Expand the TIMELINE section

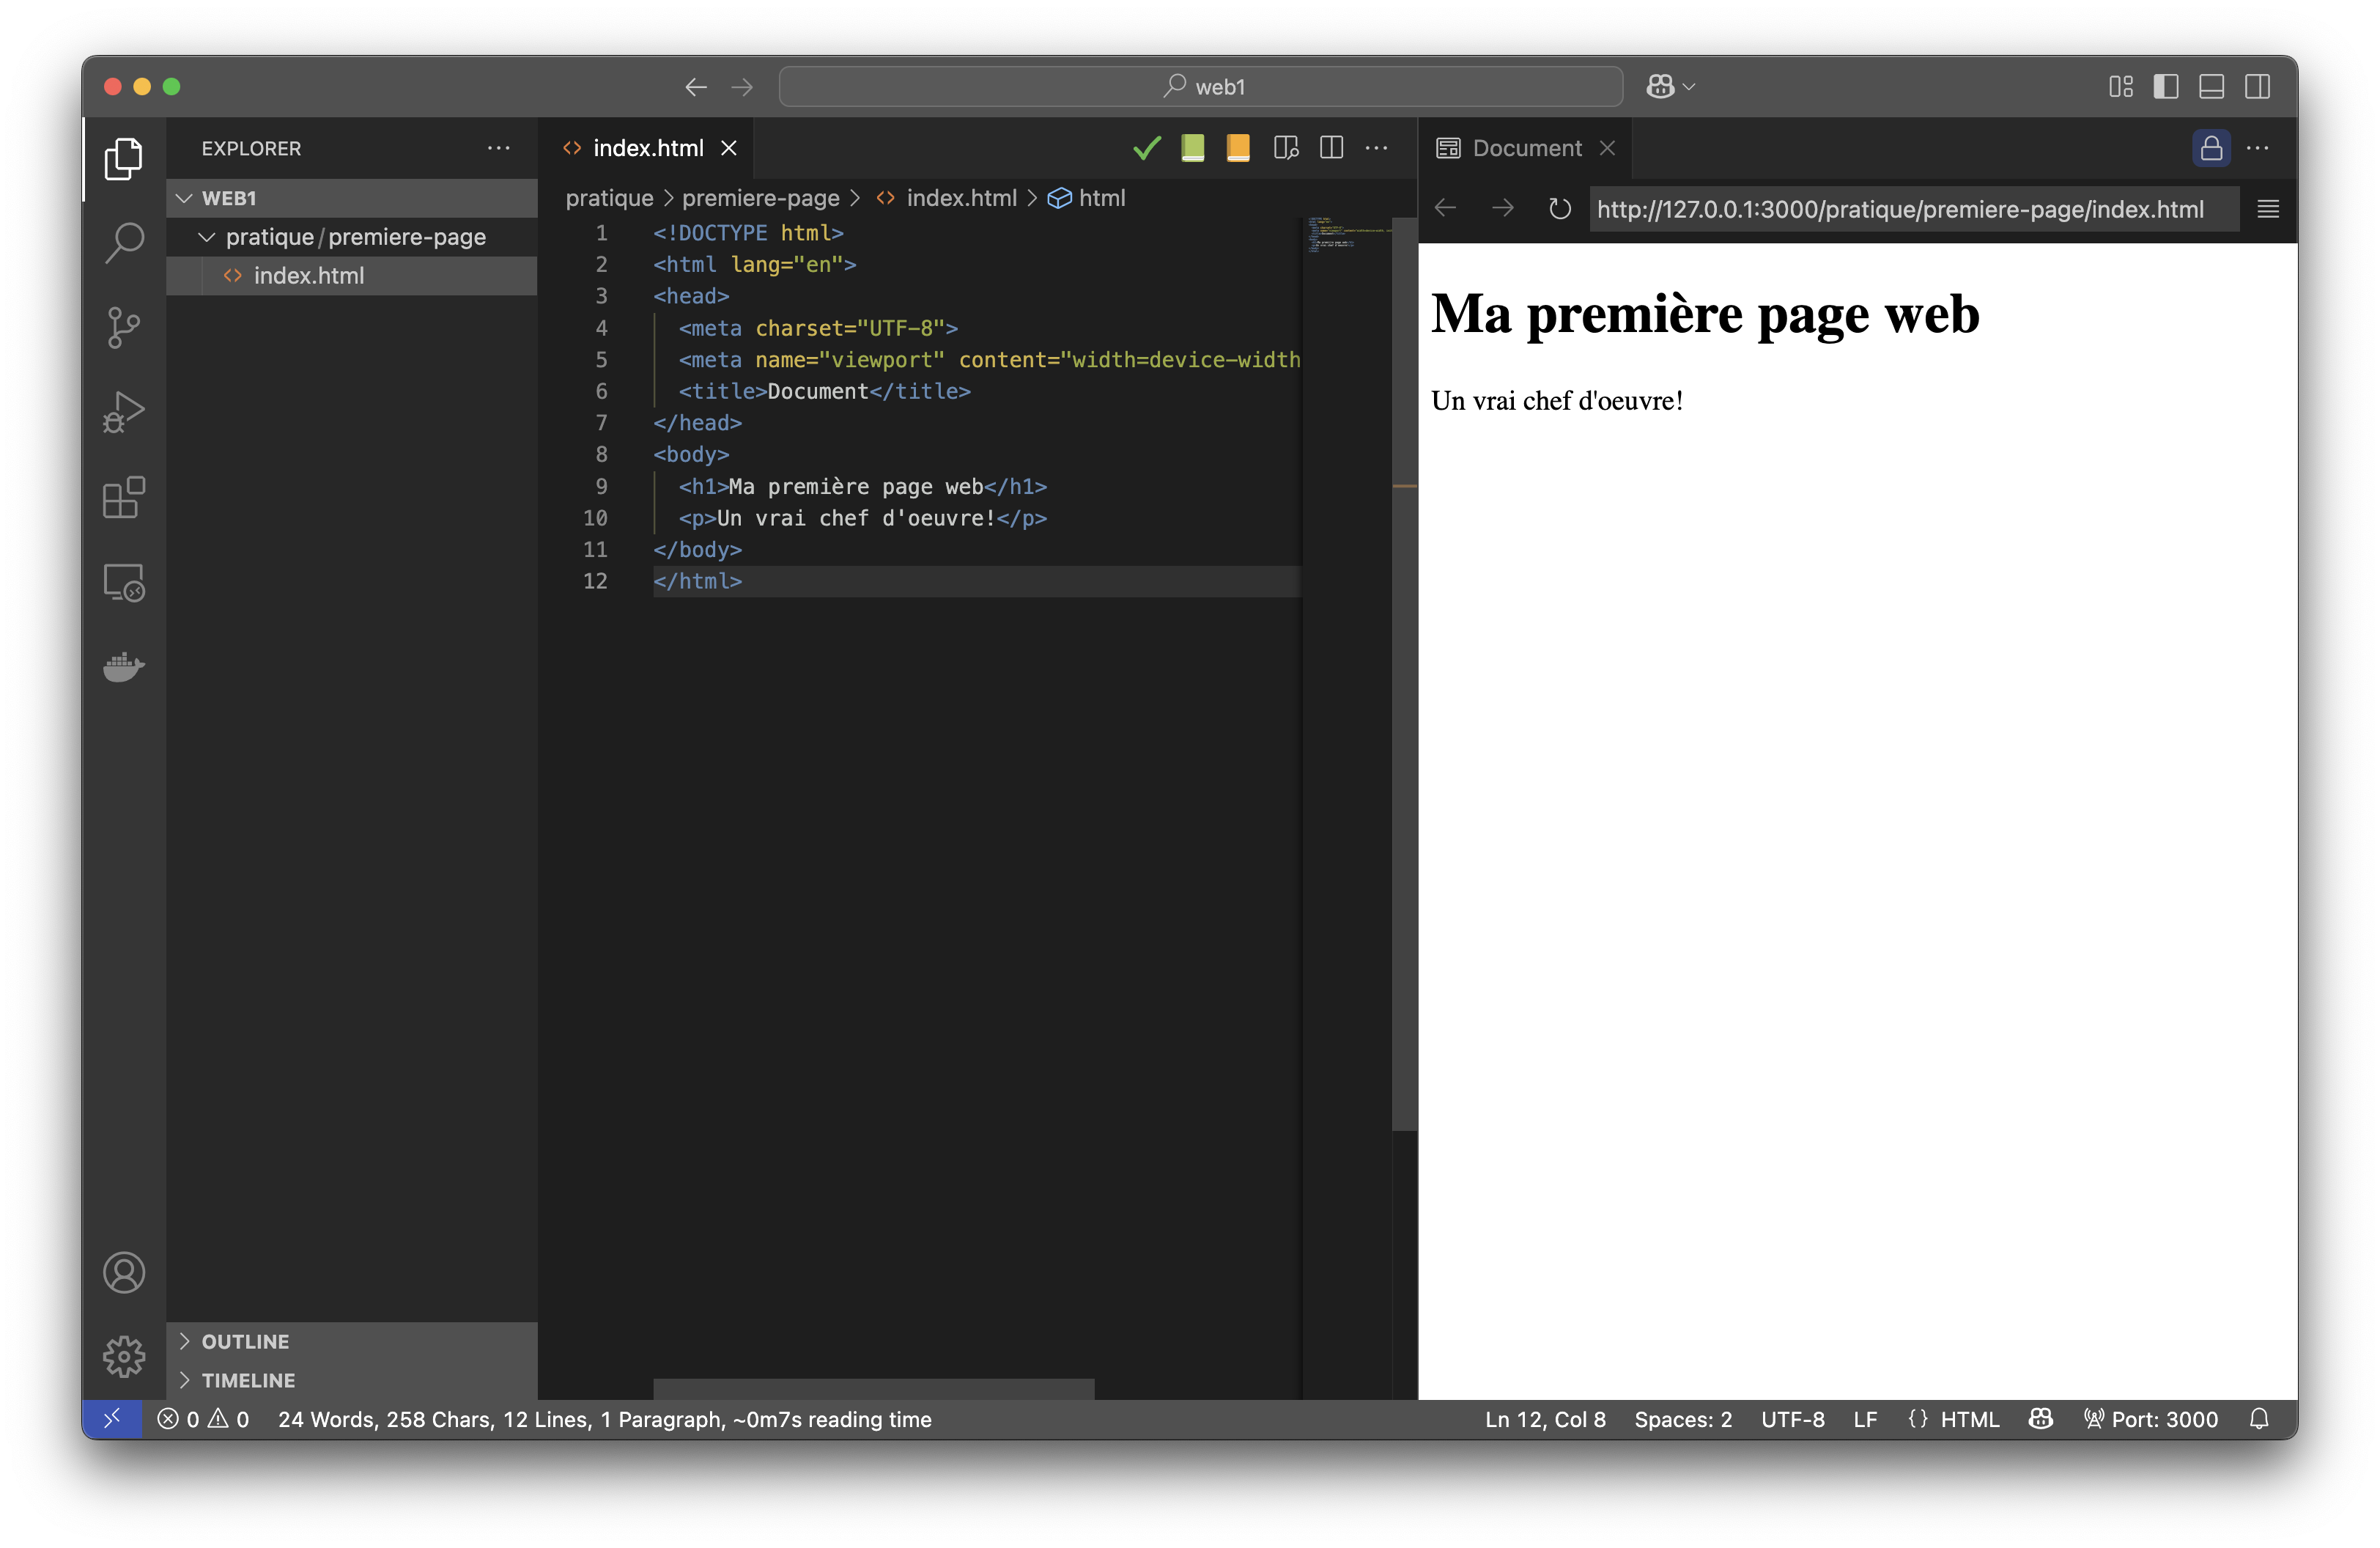[351, 1380]
